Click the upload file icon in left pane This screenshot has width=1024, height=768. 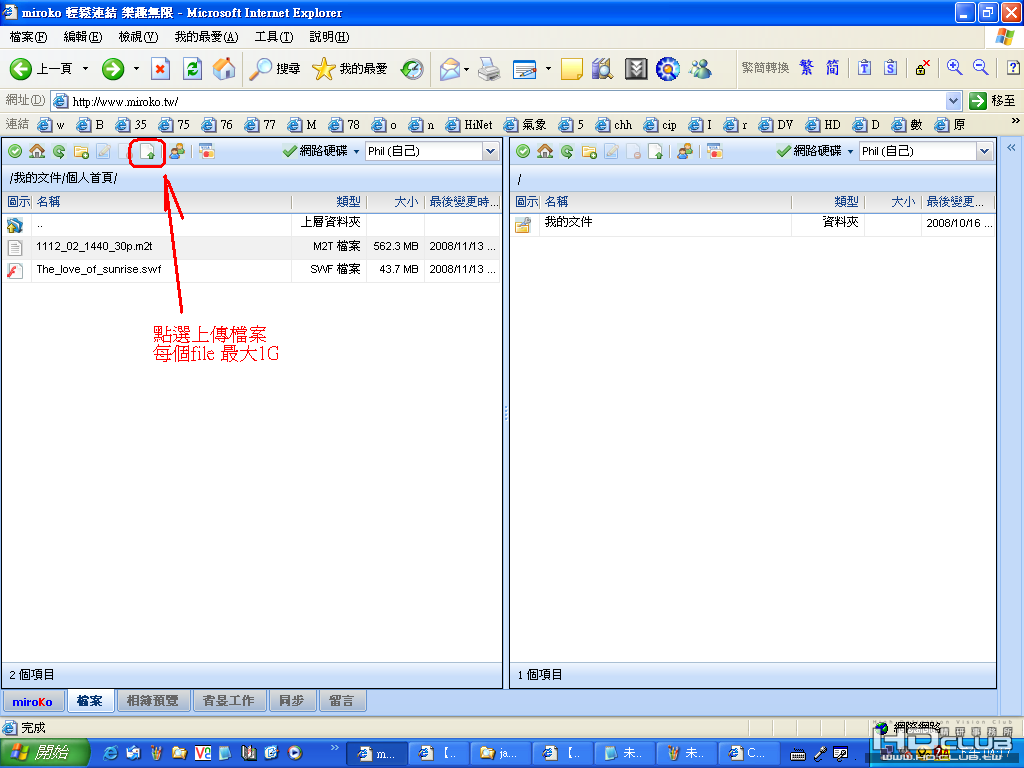tap(148, 152)
